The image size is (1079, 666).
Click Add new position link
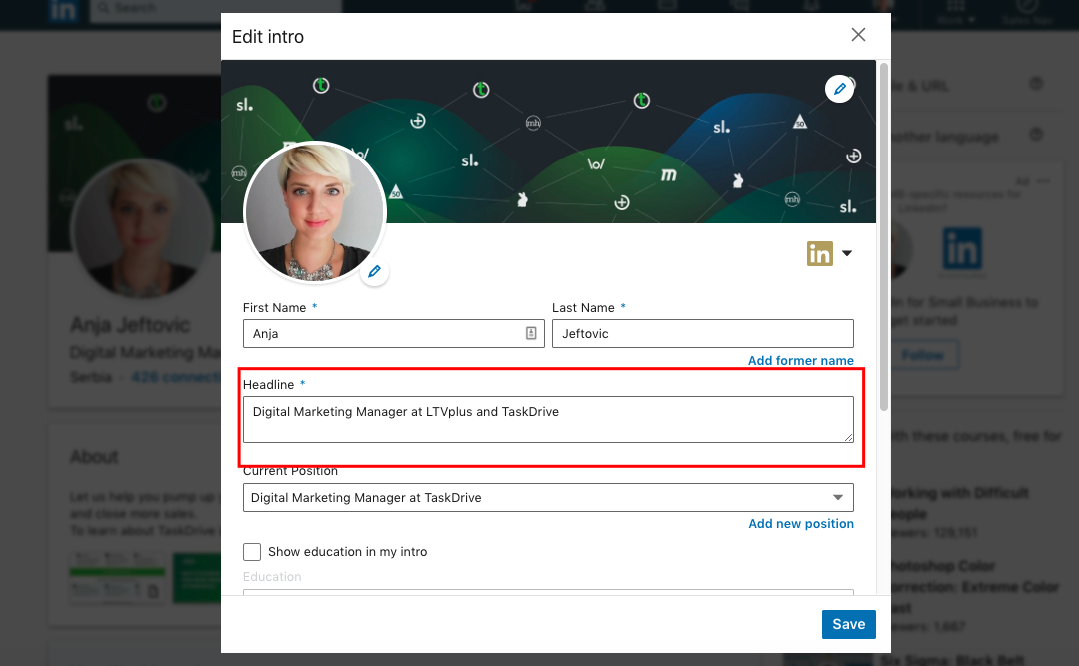point(801,524)
